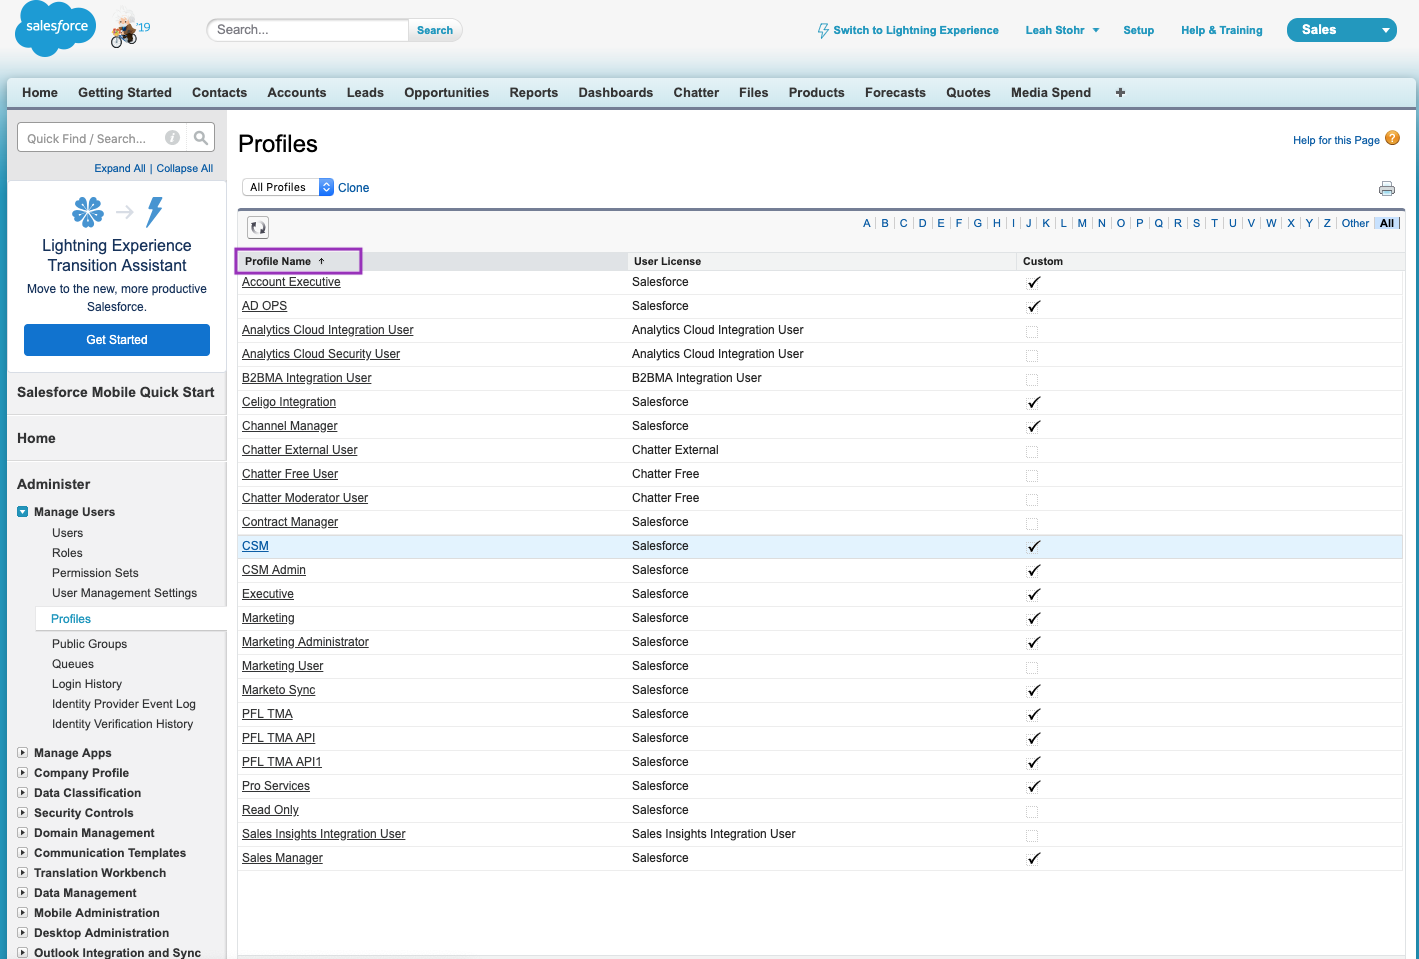This screenshot has width=1419, height=959.
Task: Expand the Translation Workbench section
Action: click(23, 873)
